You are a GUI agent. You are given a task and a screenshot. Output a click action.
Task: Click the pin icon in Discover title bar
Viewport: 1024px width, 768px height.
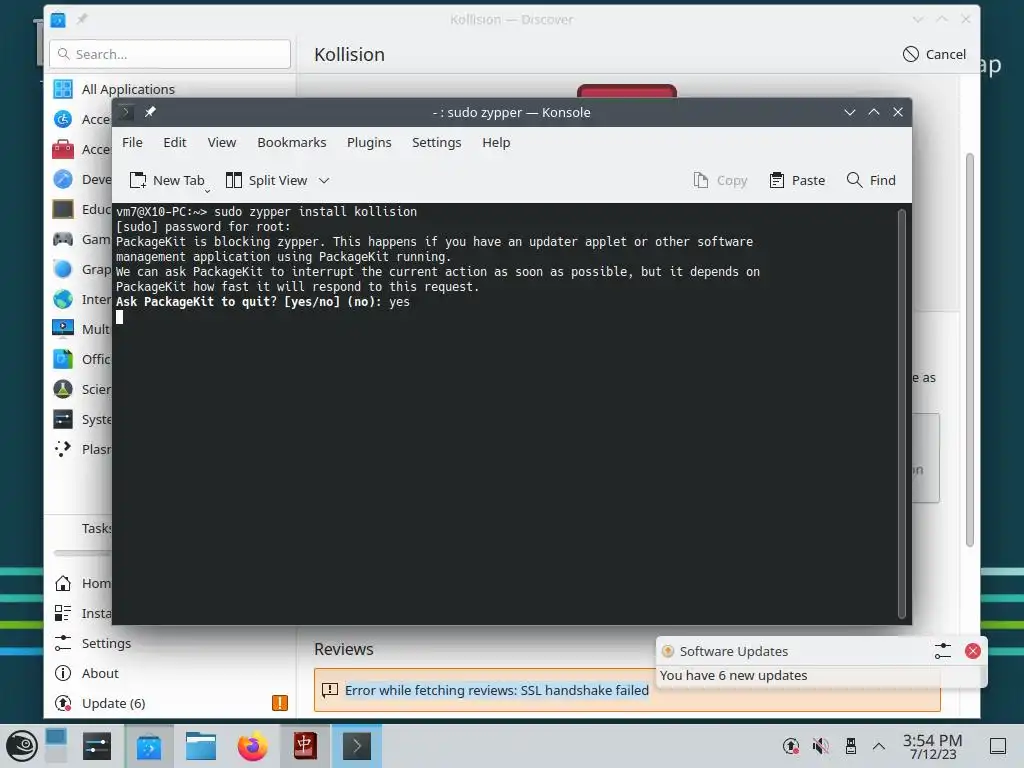point(82,19)
